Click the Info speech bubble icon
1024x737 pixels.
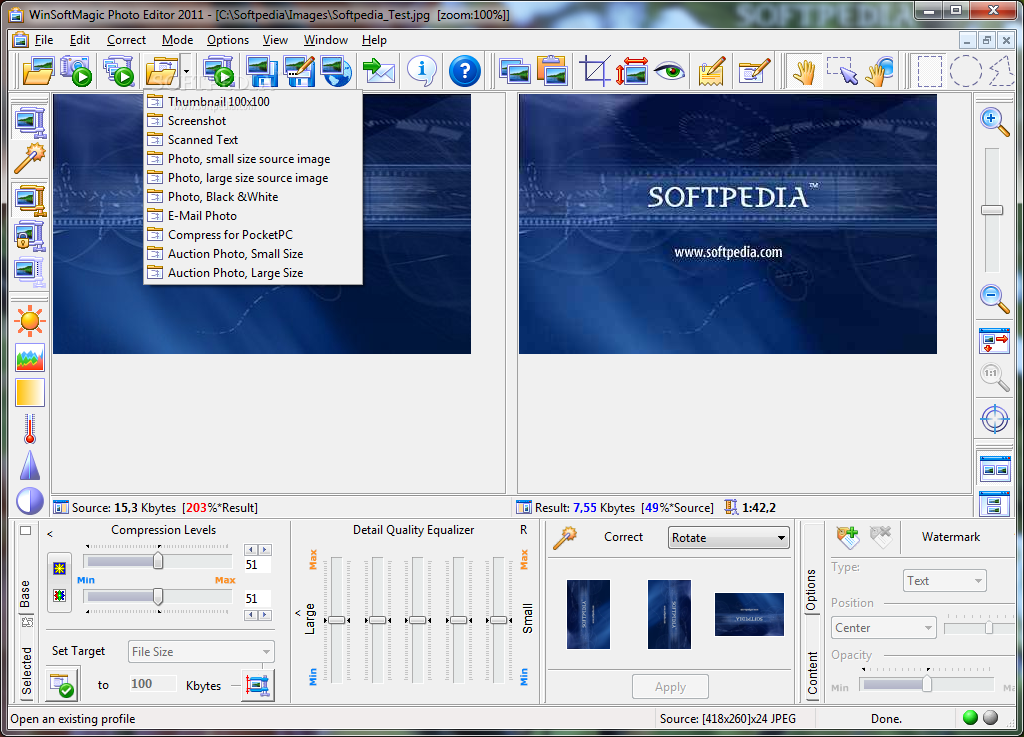(422, 71)
